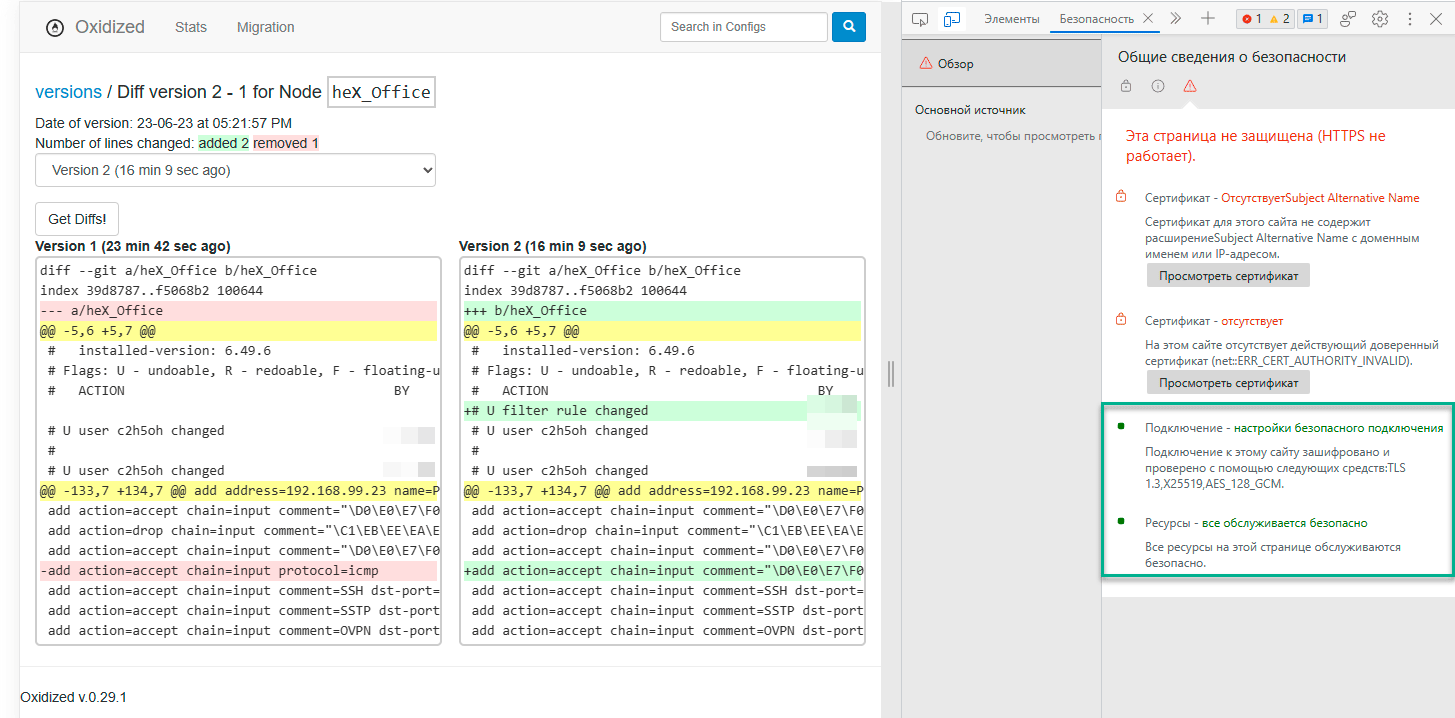
Task: Click the info circle security icon
Action: coord(1158,86)
